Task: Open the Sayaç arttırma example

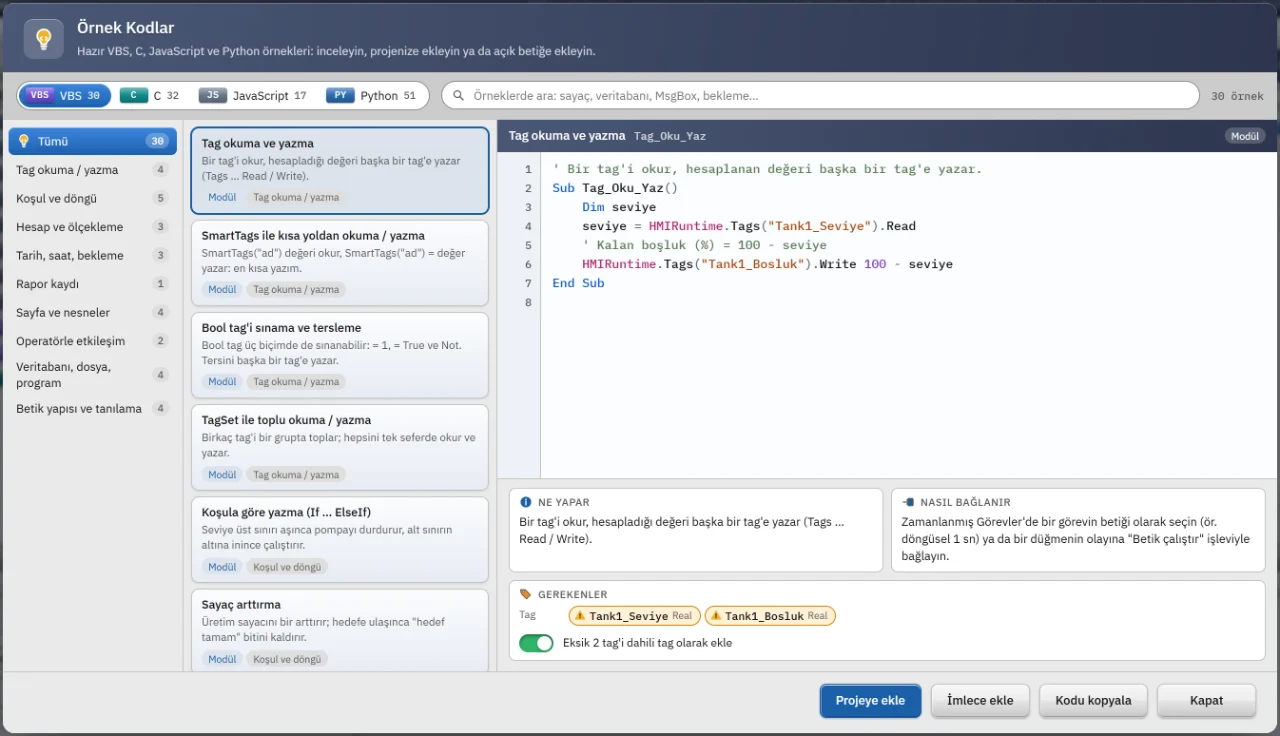Action: pyautogui.click(x=339, y=632)
